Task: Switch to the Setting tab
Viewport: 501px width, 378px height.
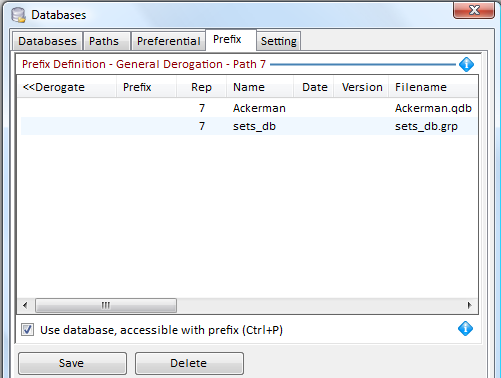Action: coord(279,41)
